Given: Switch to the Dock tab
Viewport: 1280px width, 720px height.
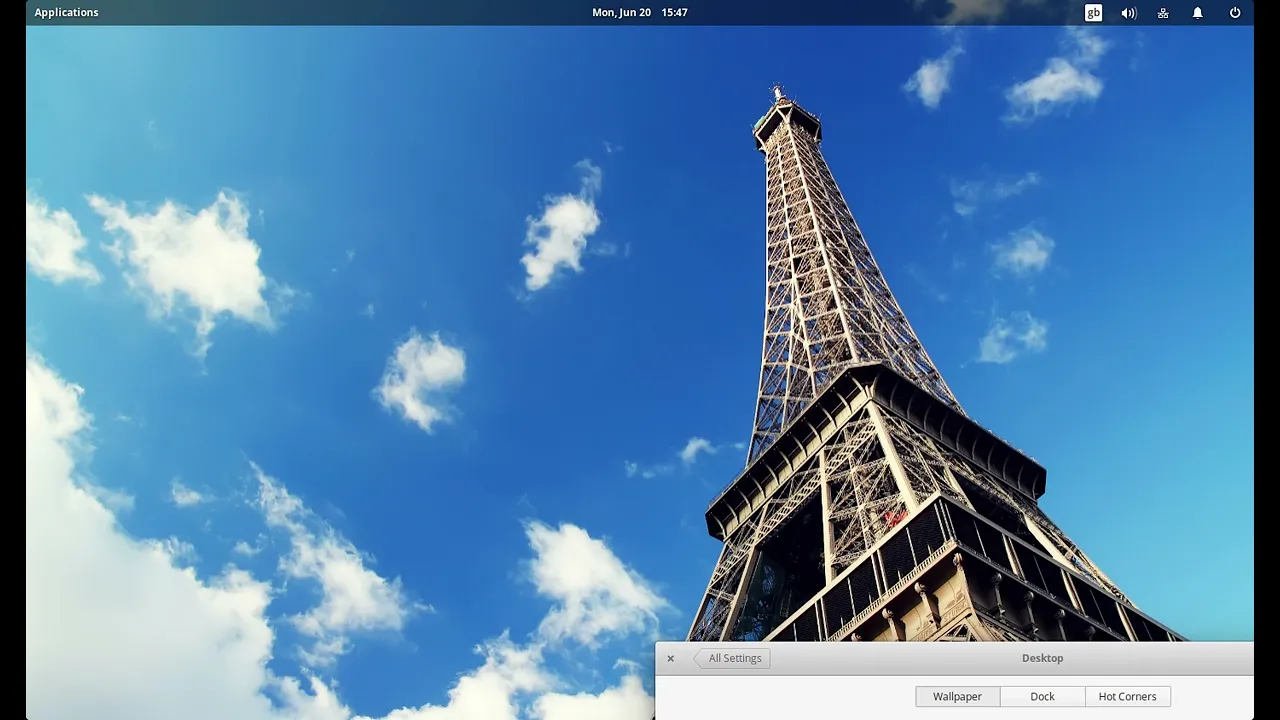Looking at the screenshot, I should click(1042, 697).
